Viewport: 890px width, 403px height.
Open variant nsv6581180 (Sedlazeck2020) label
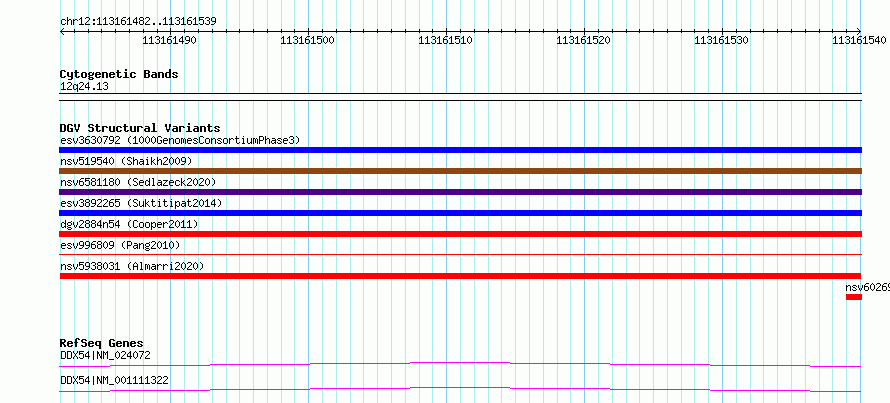click(138, 182)
